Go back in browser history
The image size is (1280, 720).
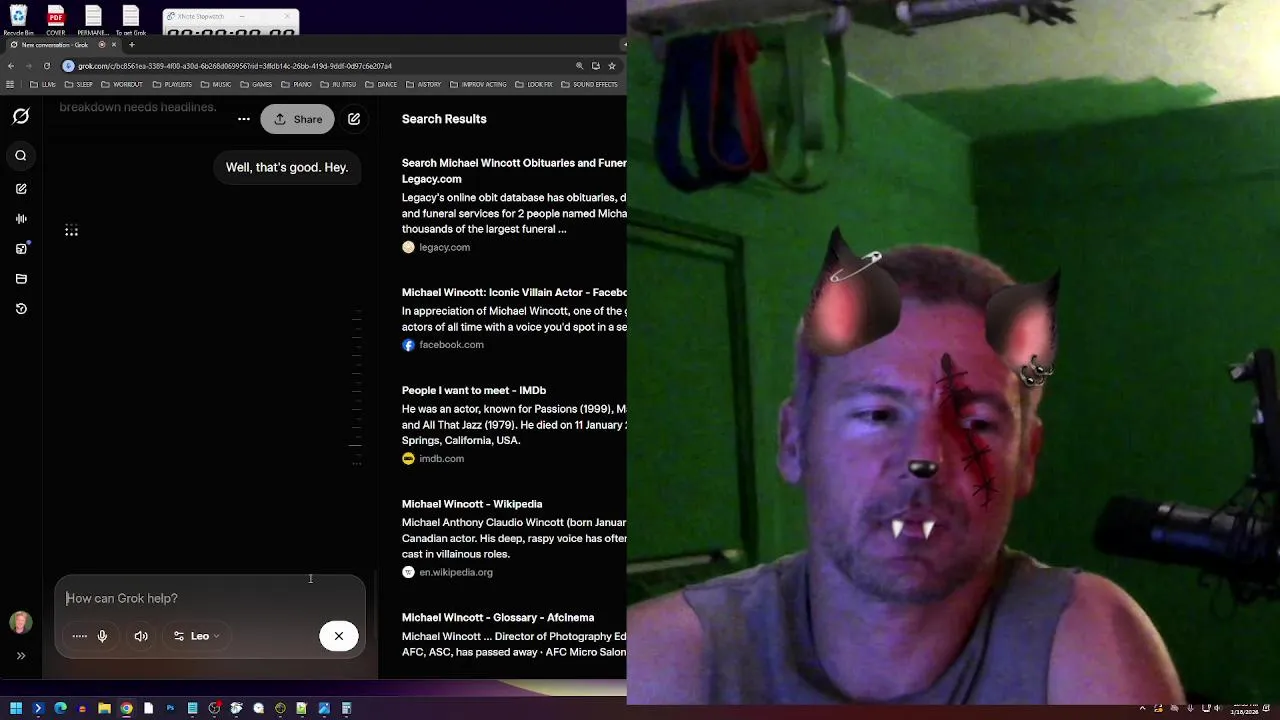[x=11, y=66]
